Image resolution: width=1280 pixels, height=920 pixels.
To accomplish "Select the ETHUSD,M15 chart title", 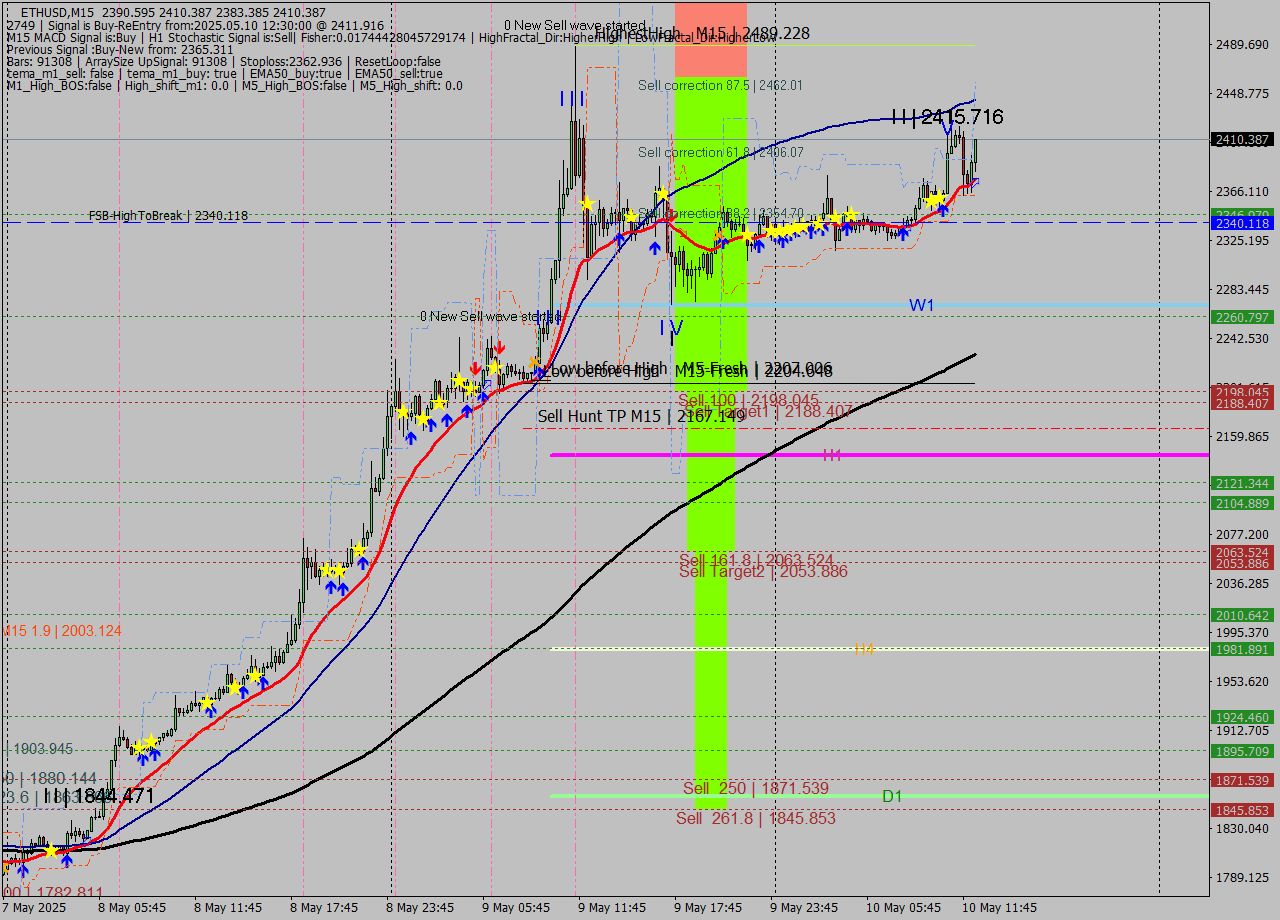I will click(60, 10).
